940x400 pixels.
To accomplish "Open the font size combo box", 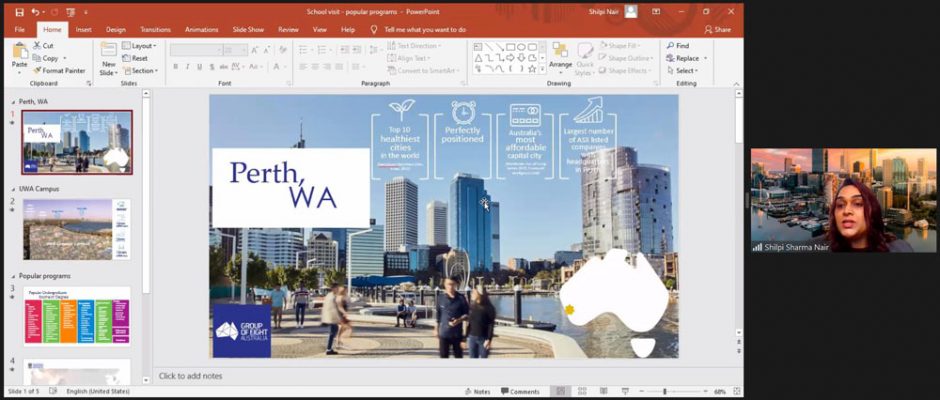I will pyautogui.click(x=235, y=50).
